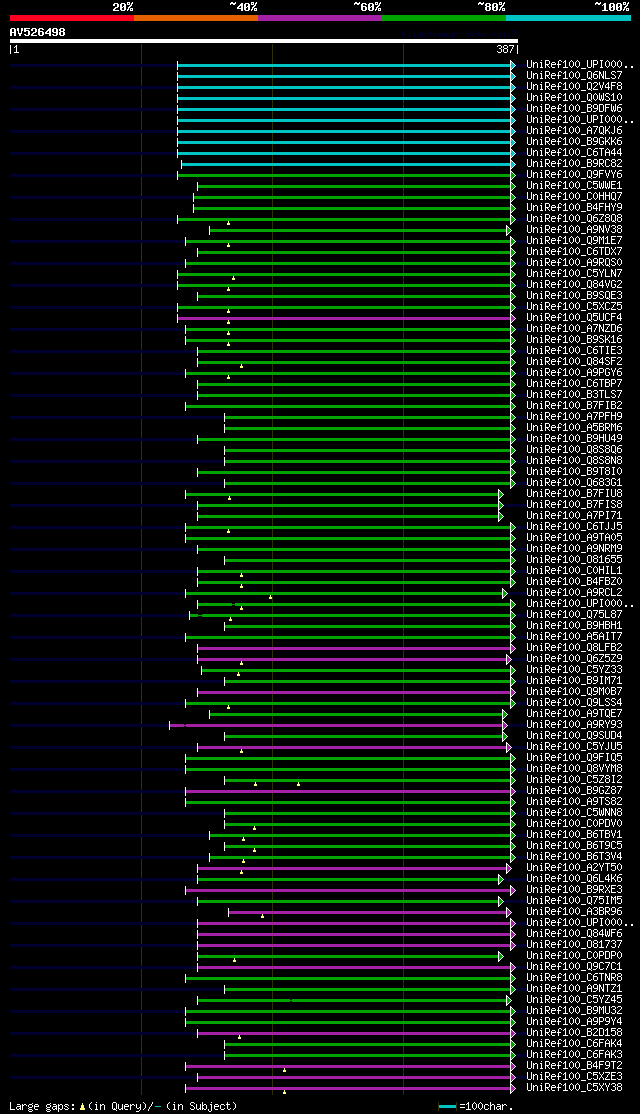Viewport: 640px width, 1114px height.
Task: Open hit UniRef100_Q683G1
Action: click(x=575, y=483)
